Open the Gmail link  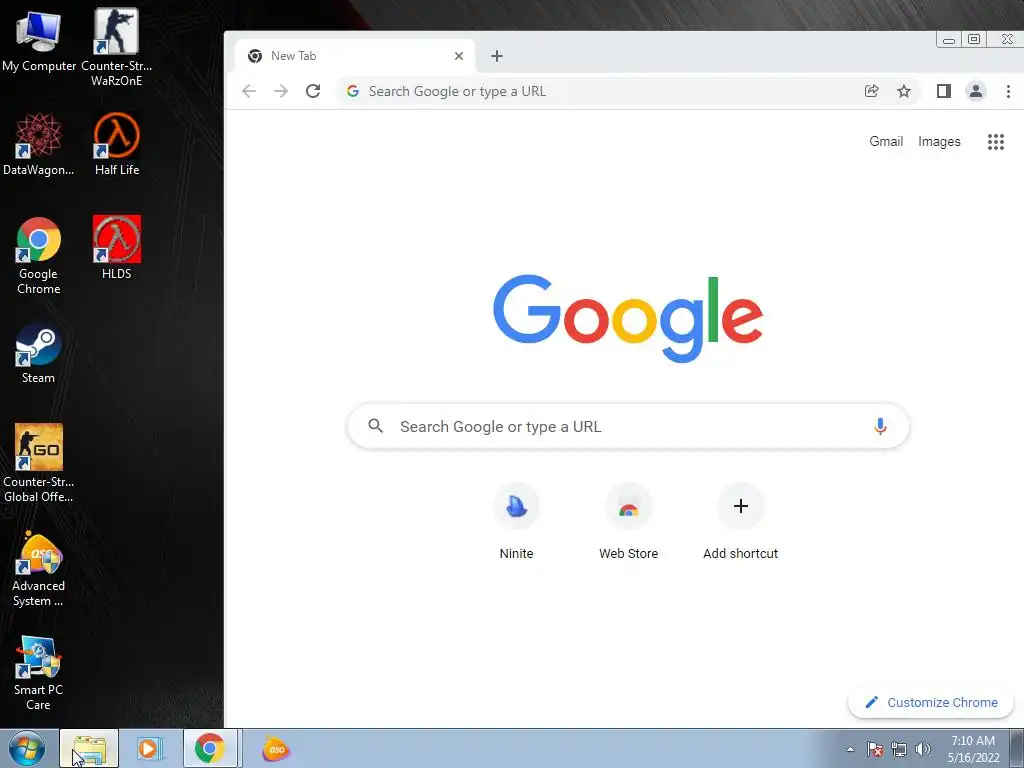[x=886, y=141]
